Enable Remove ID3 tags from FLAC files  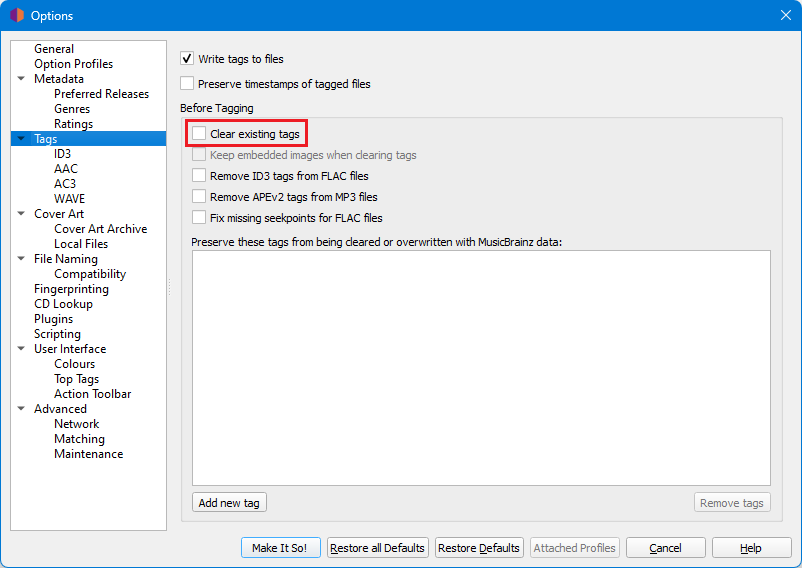tap(199, 175)
